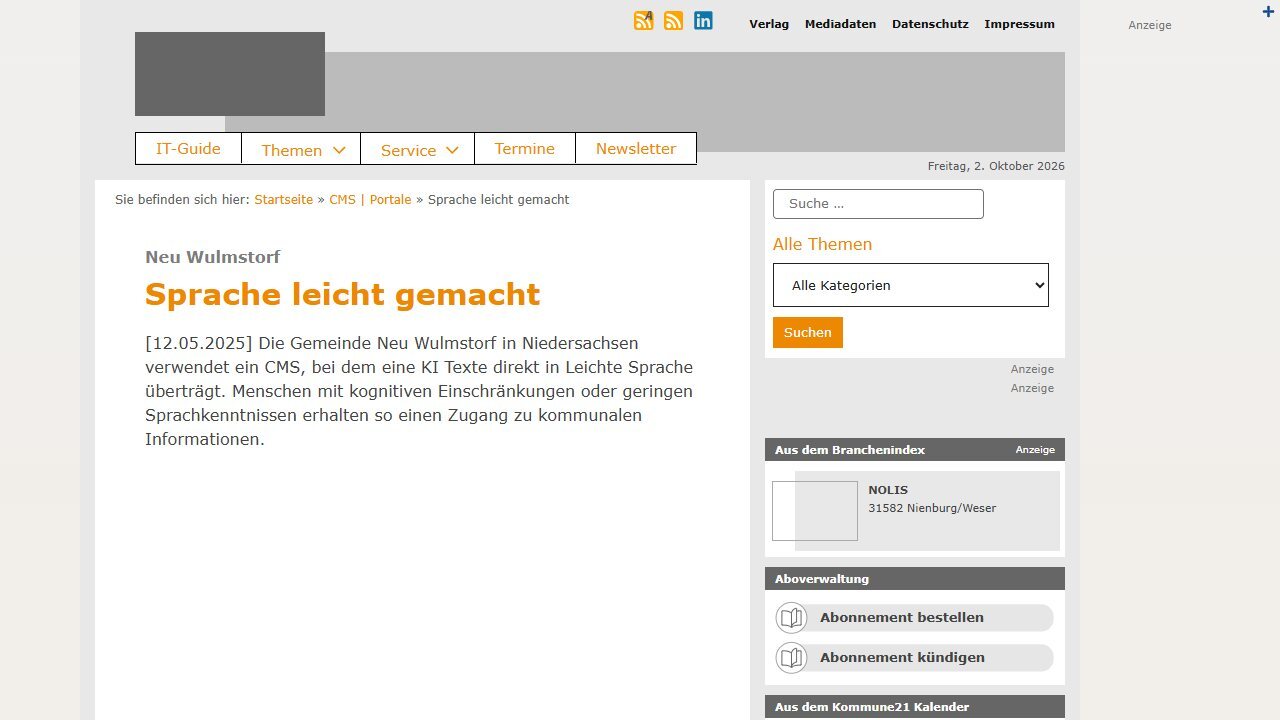This screenshot has width=1280, height=720.
Task: Click the date Freitag, 2. Oktober 2026
Action: [x=996, y=166]
